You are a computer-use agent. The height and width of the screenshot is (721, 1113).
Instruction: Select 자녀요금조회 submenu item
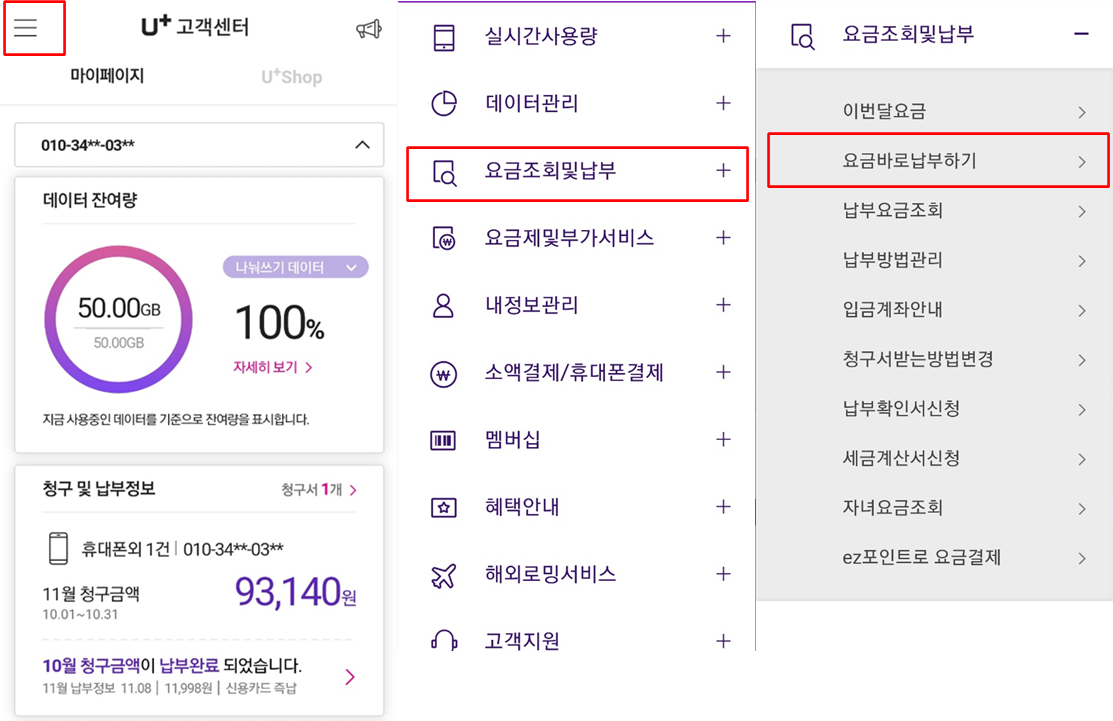pyautogui.click(x=935, y=508)
